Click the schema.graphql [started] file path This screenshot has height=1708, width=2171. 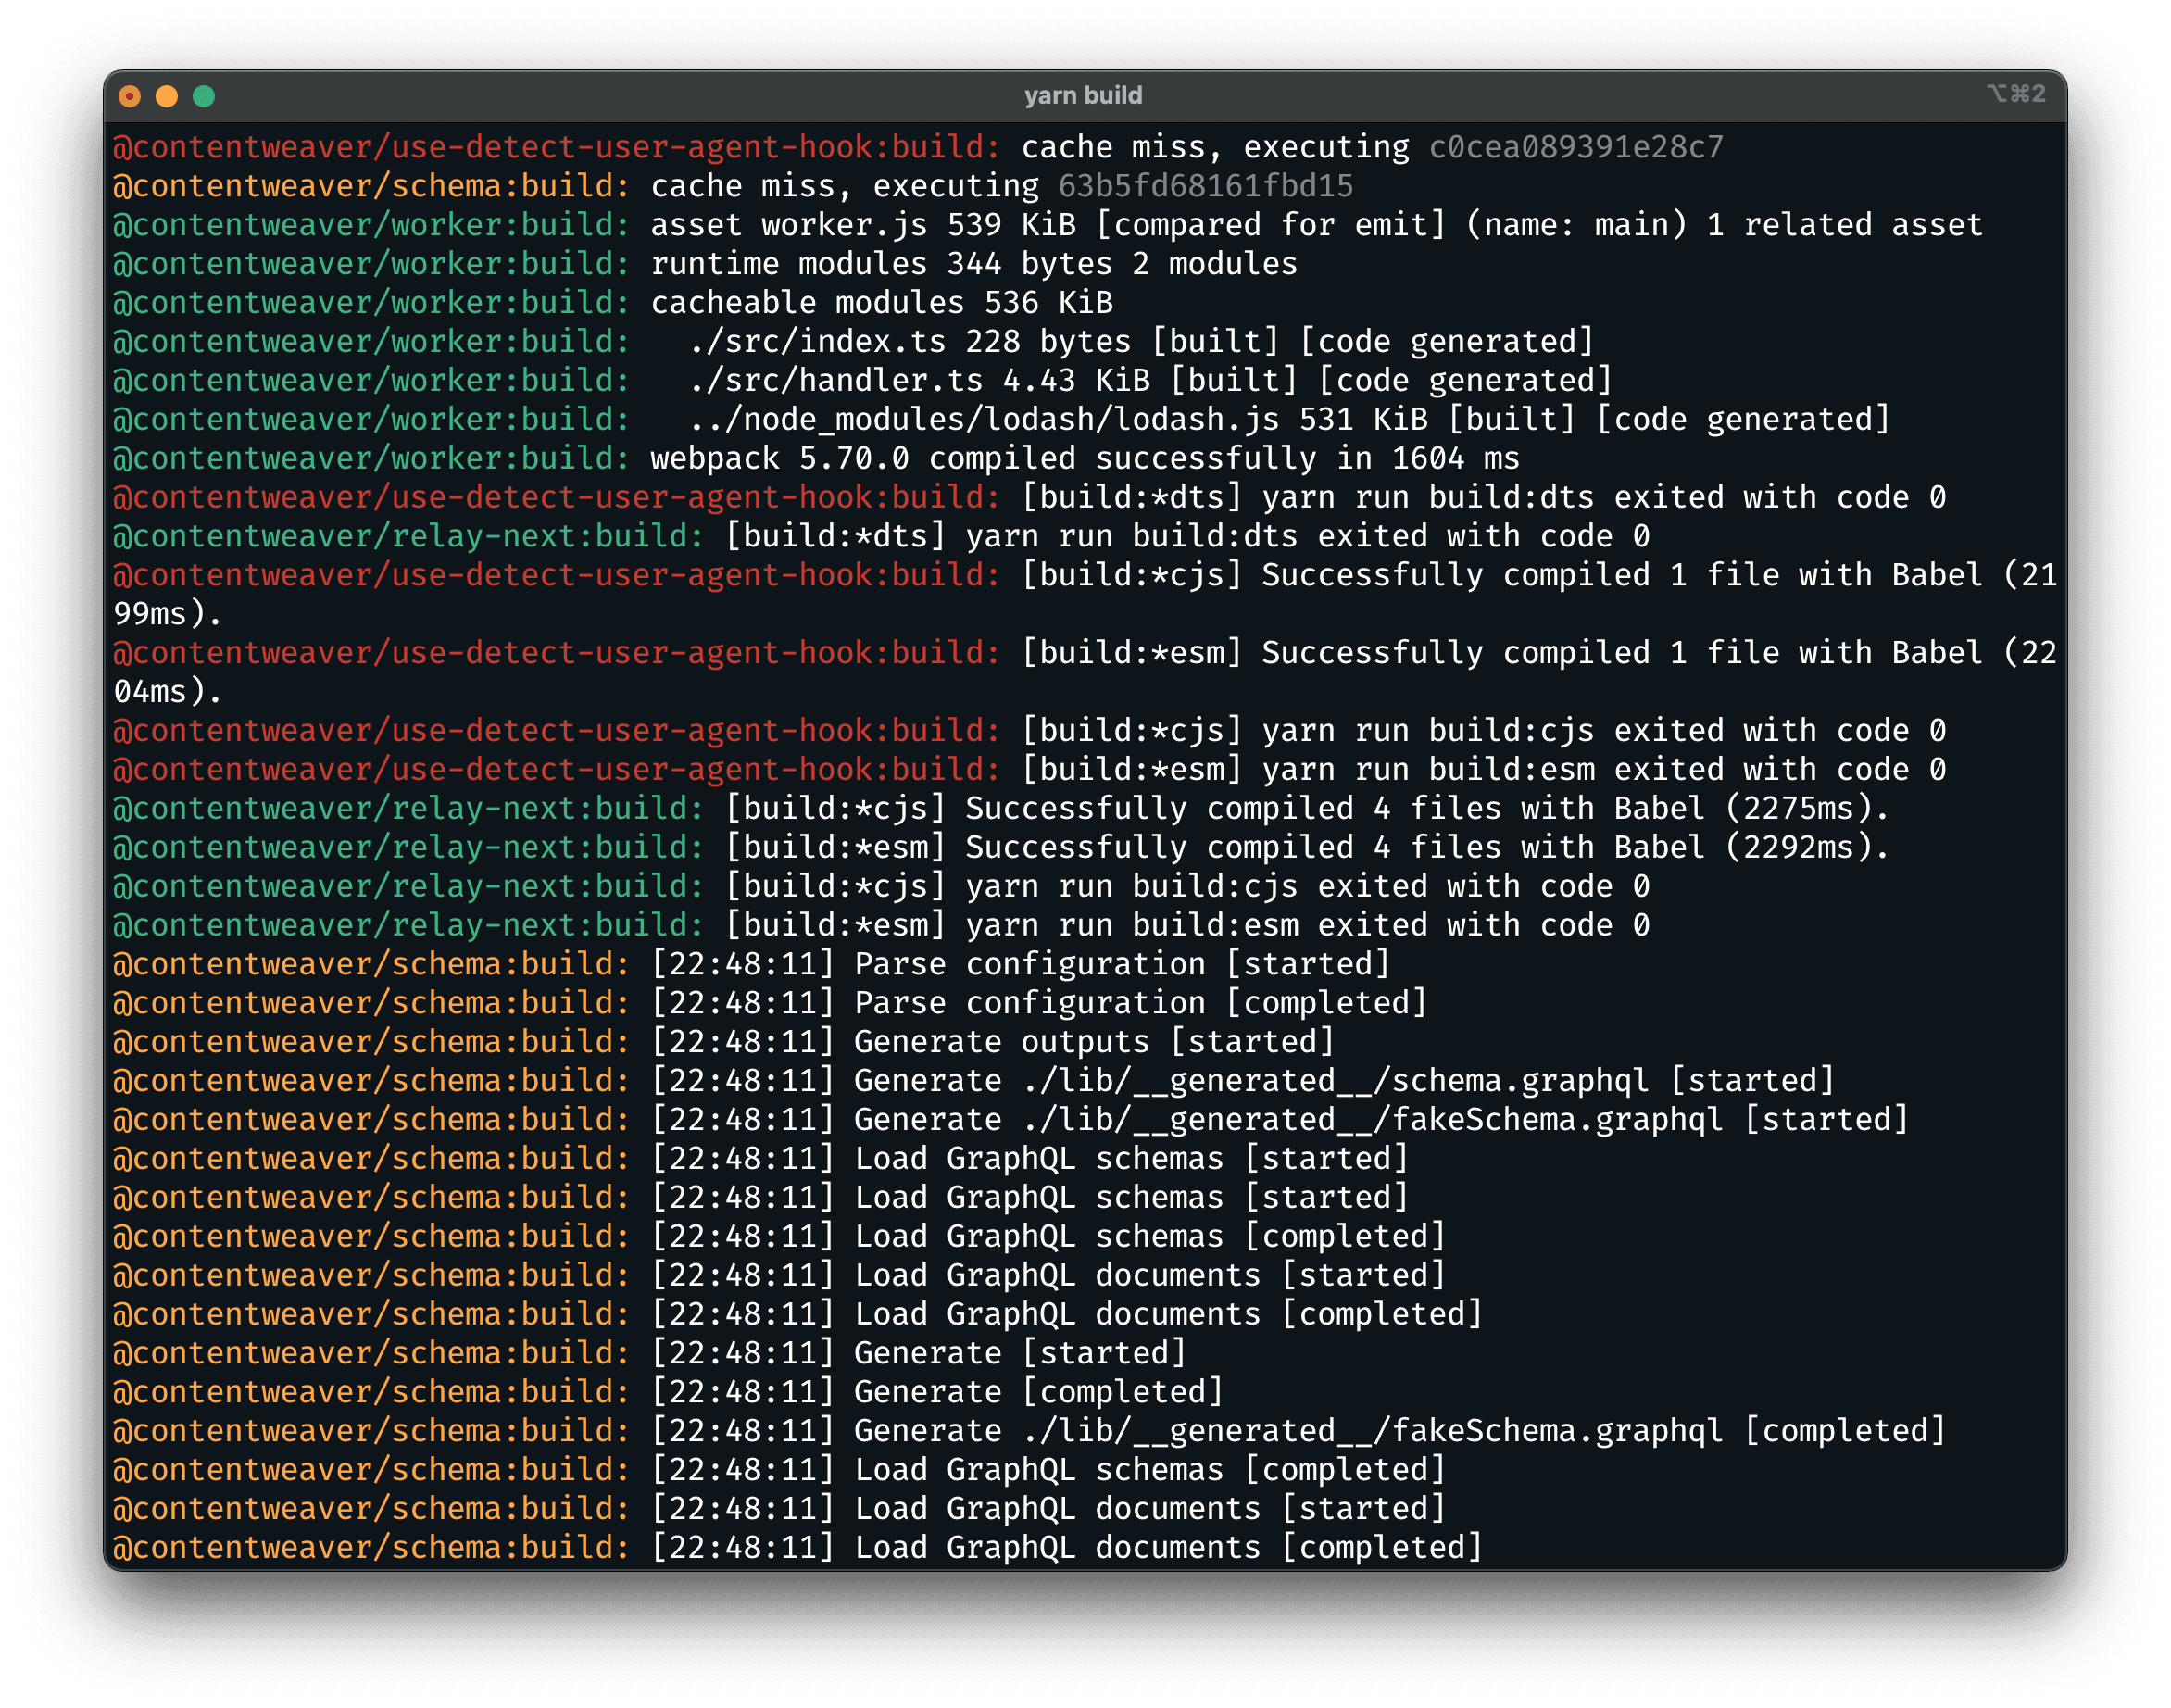point(1336,1081)
